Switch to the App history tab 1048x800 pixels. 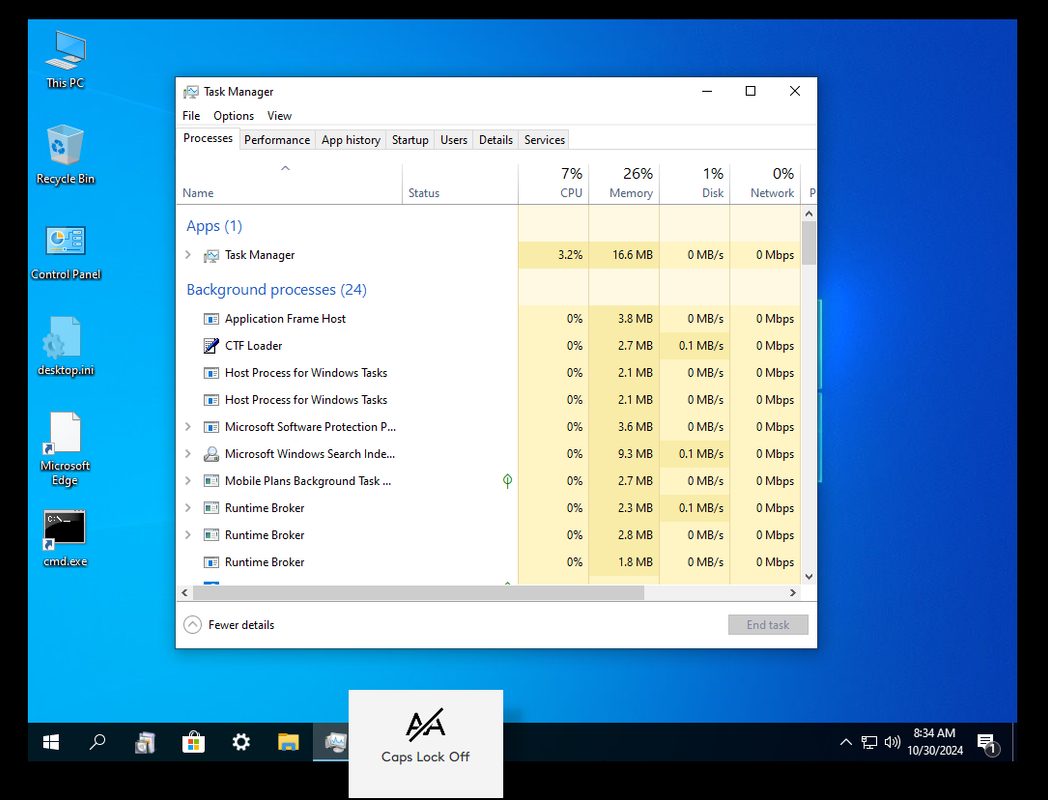[x=351, y=140]
